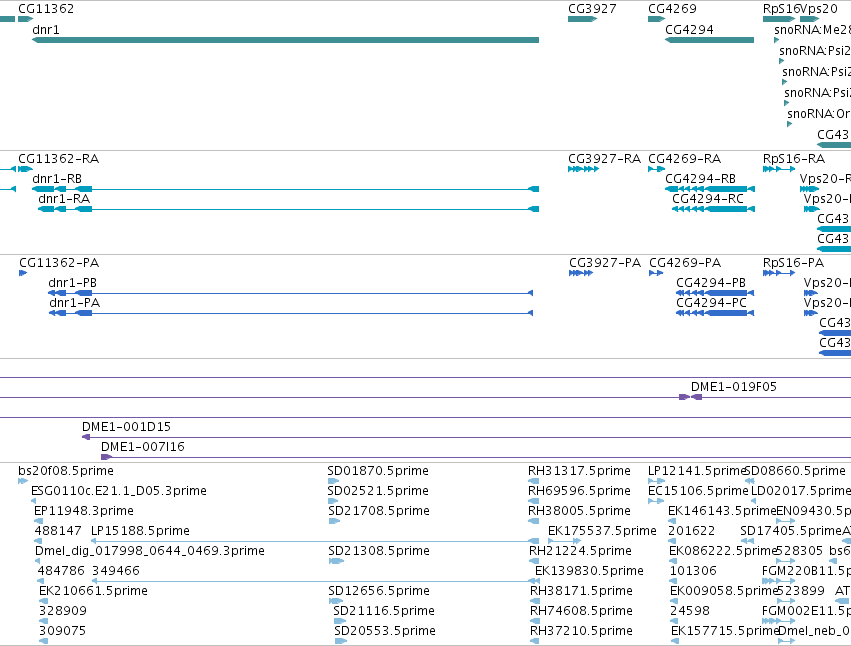851x646 pixels.
Task: Select the CG4269 gene feature
Action: click(x=656, y=19)
